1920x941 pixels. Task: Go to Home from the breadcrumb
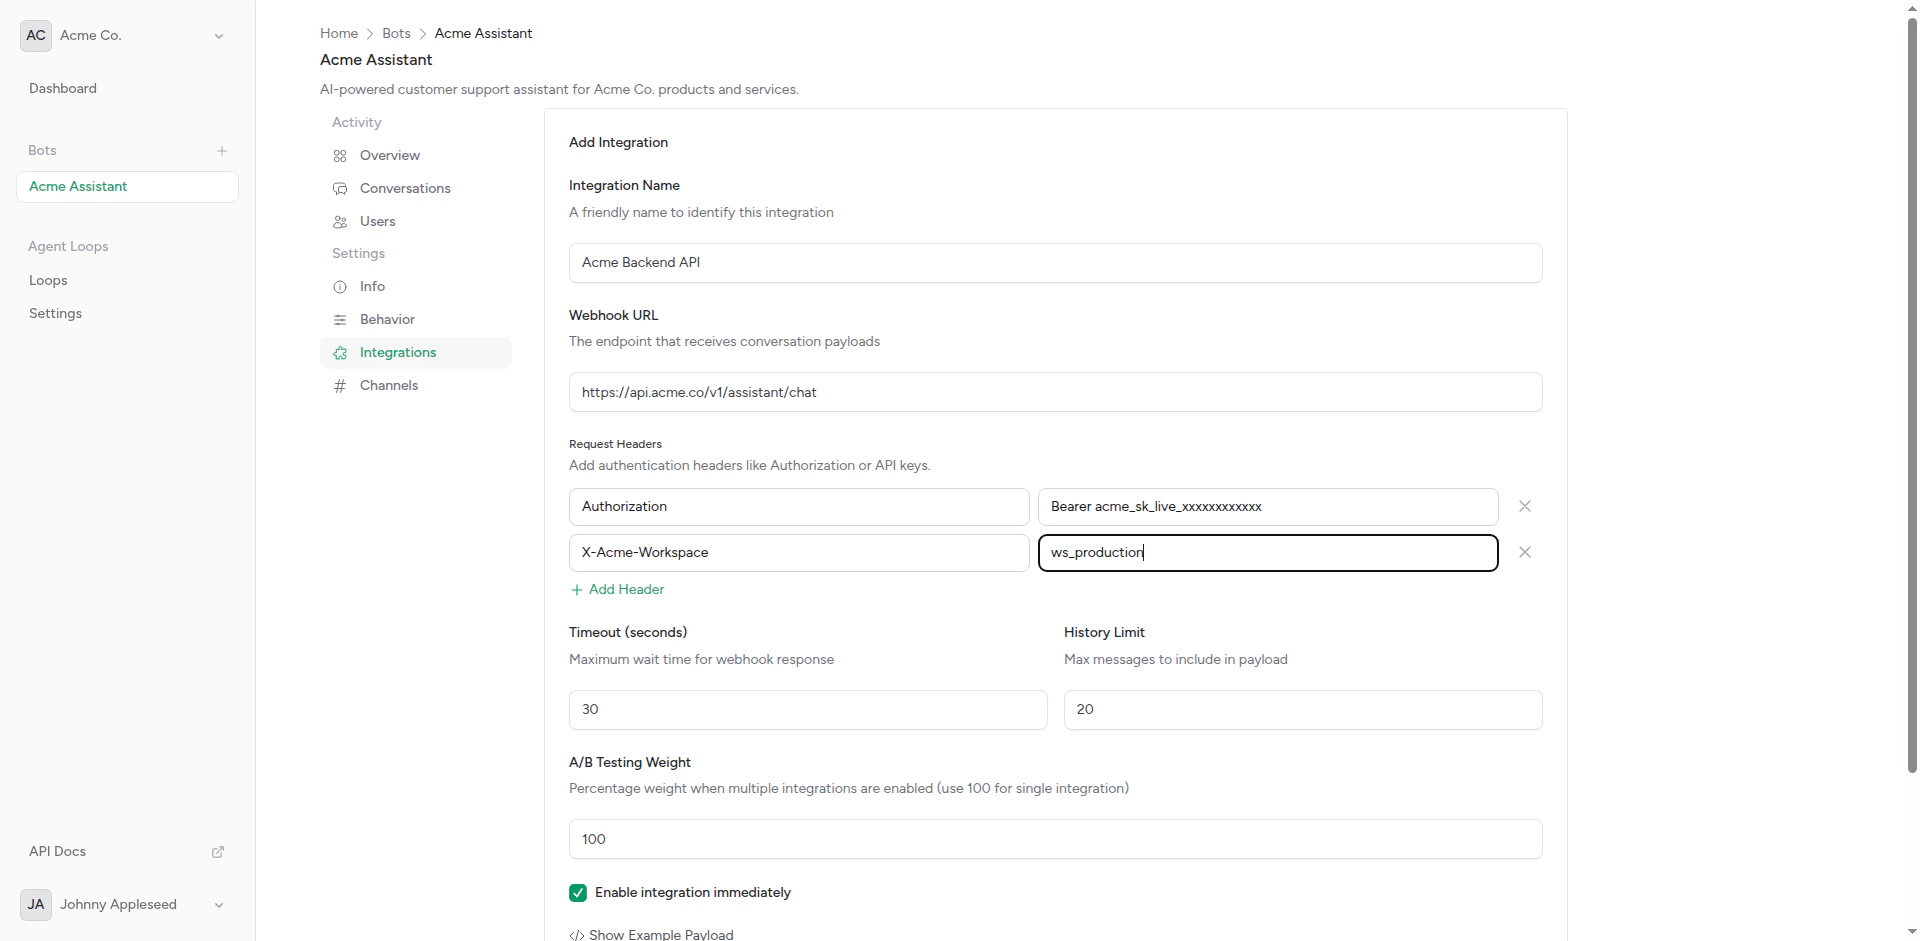pyautogui.click(x=338, y=33)
